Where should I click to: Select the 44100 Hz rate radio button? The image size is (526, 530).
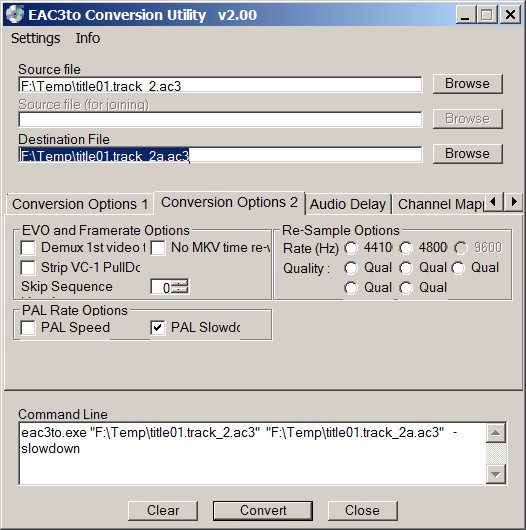point(351,248)
